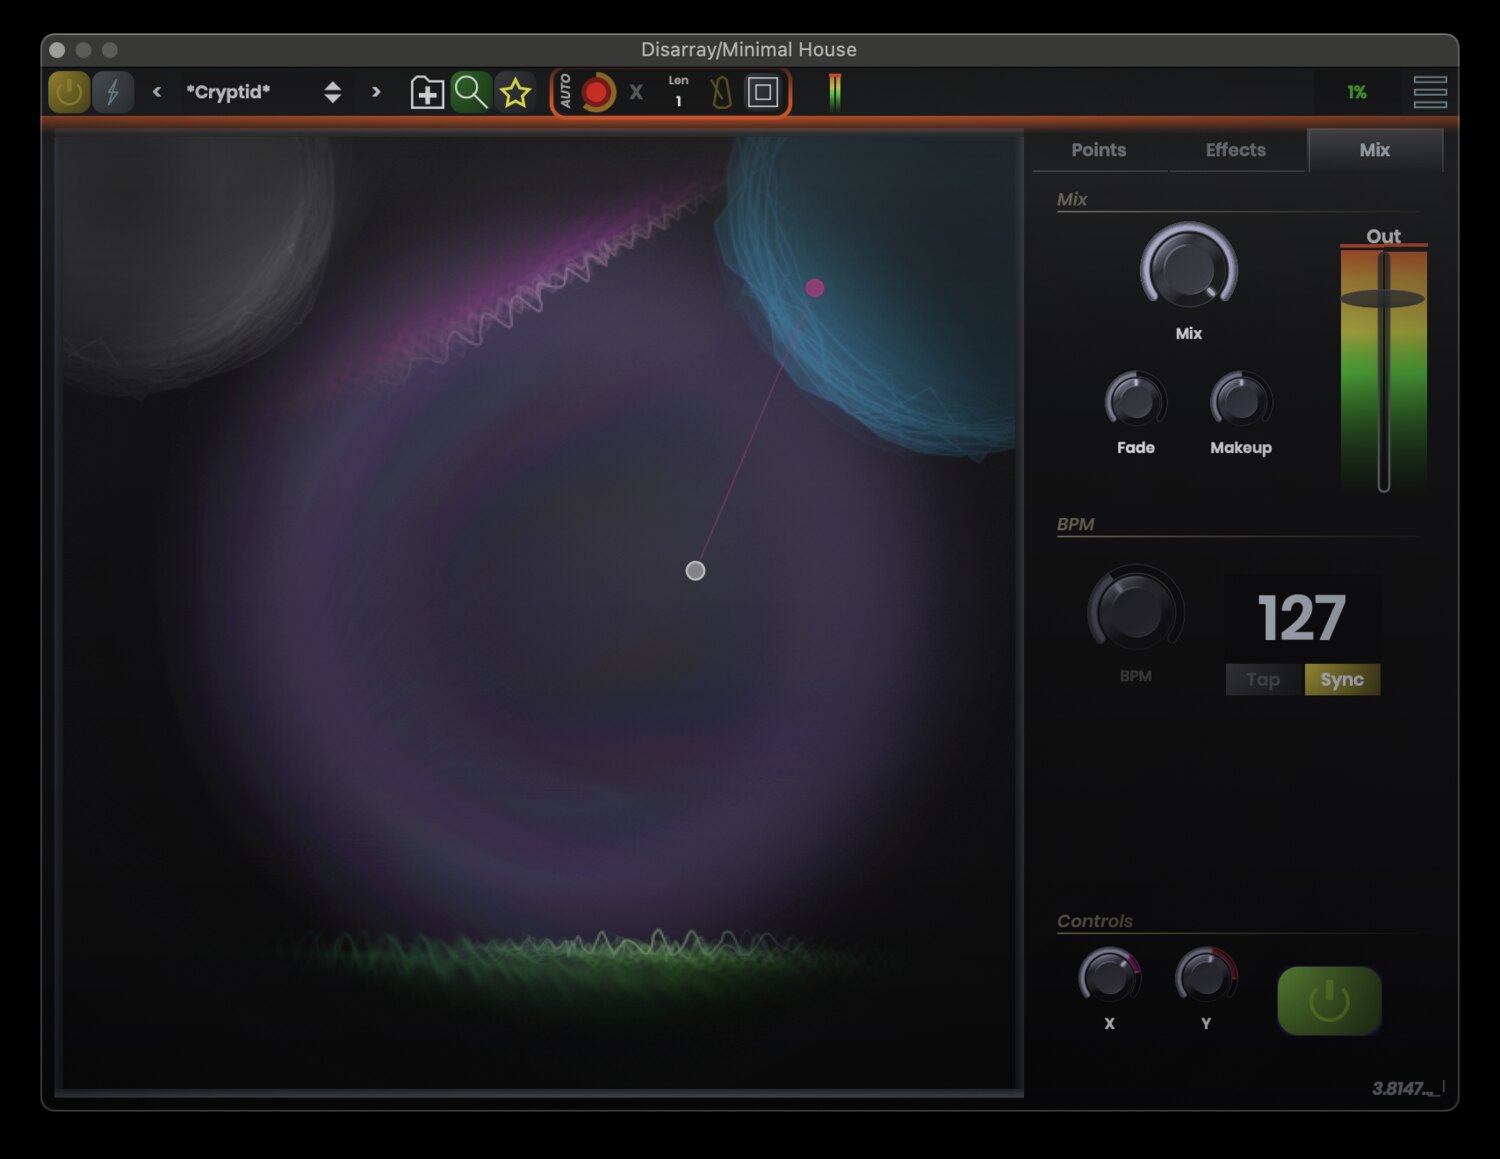Click the save preset folder-plus icon
This screenshot has width=1500, height=1159.
pos(427,93)
